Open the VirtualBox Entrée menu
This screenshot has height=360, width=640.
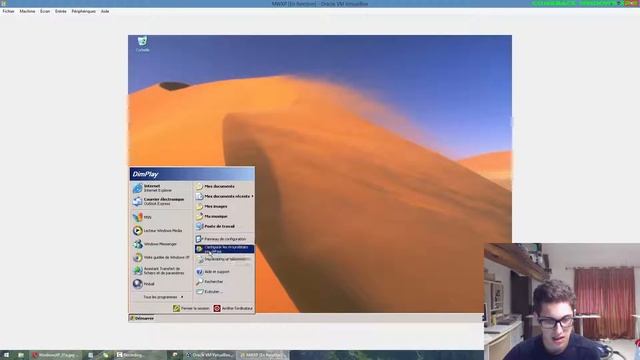[61, 11]
